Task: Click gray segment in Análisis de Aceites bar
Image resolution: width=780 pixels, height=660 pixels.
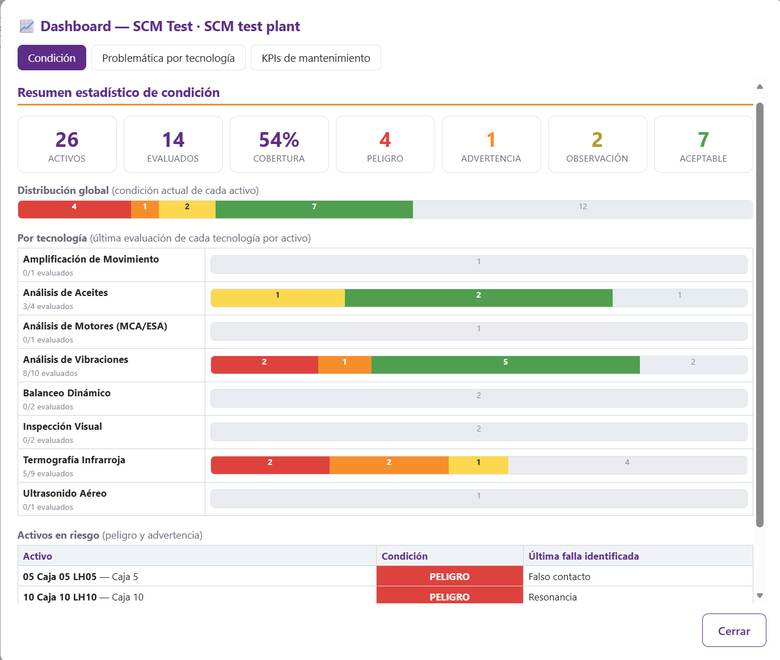Action: click(x=680, y=298)
